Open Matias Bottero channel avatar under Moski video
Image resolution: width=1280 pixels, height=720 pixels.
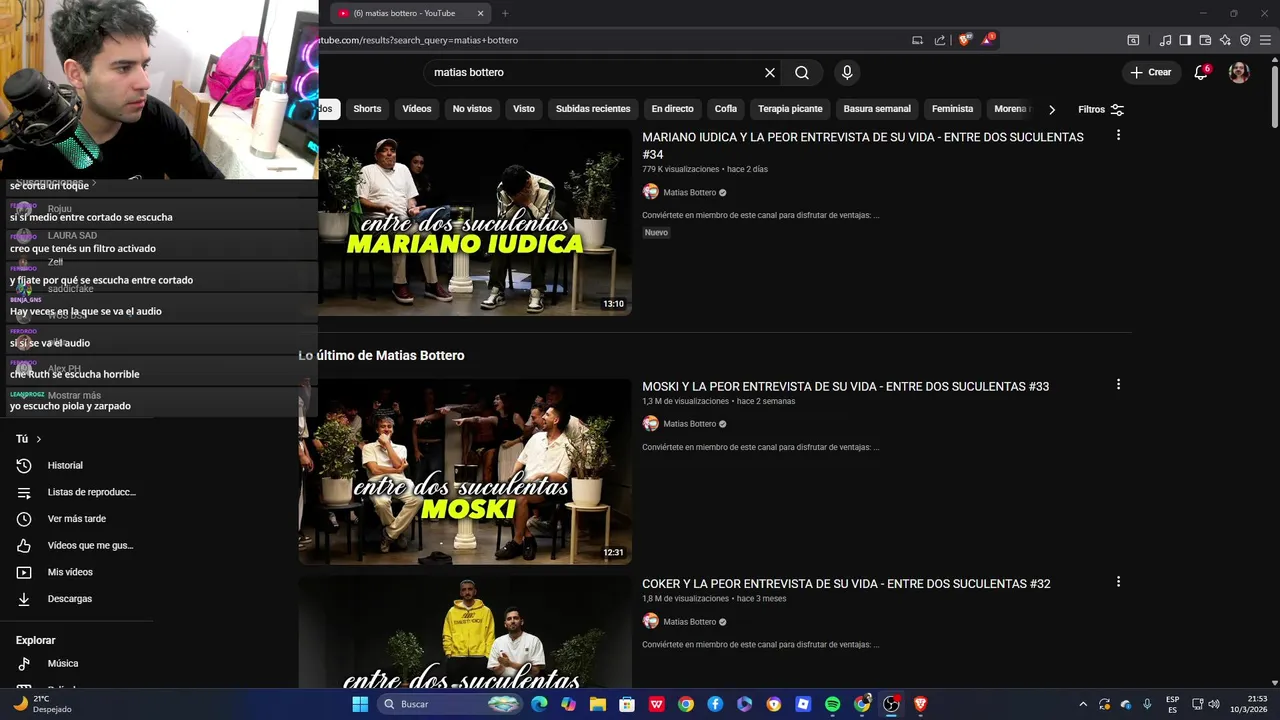(650, 424)
